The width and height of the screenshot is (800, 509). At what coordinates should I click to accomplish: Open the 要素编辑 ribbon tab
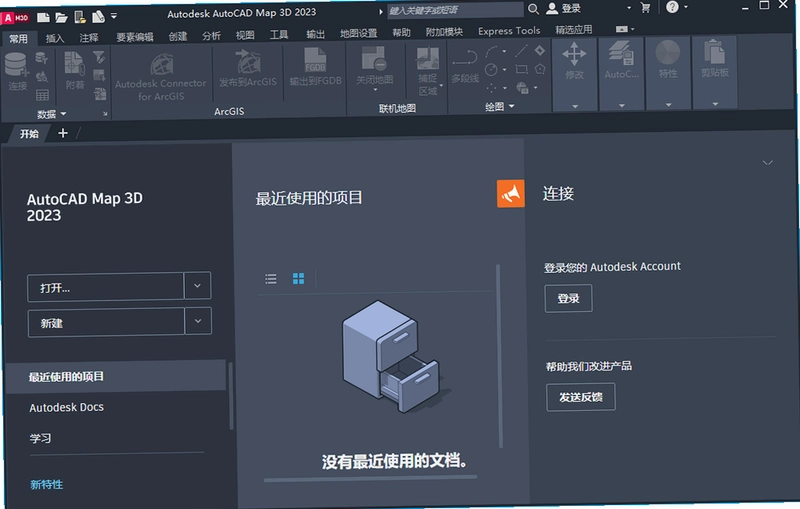(x=135, y=37)
